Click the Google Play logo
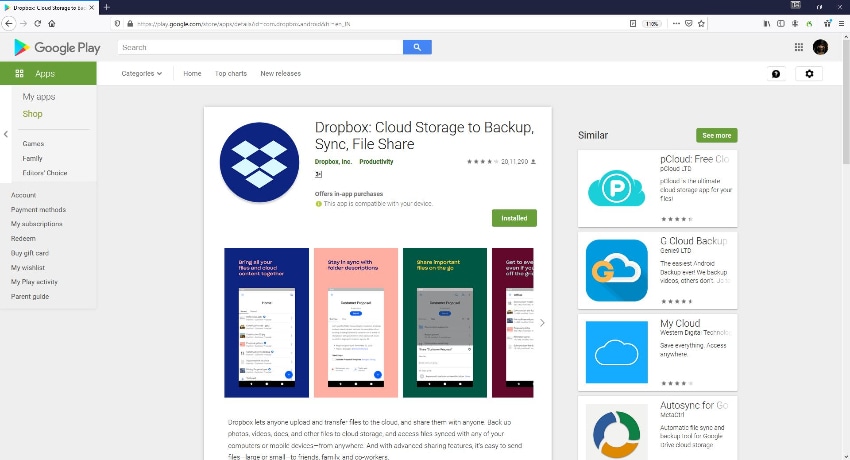This screenshot has height=460, width=850. 57,48
